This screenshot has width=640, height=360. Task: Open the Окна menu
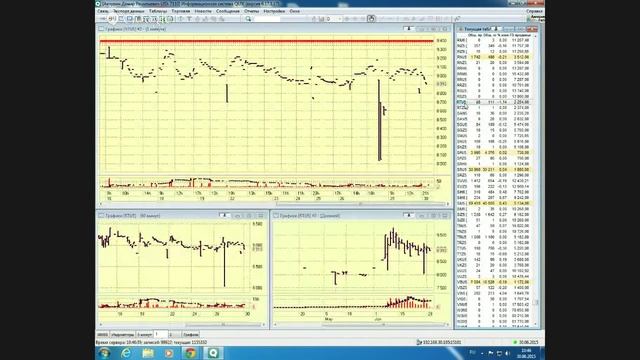[x=295, y=11]
